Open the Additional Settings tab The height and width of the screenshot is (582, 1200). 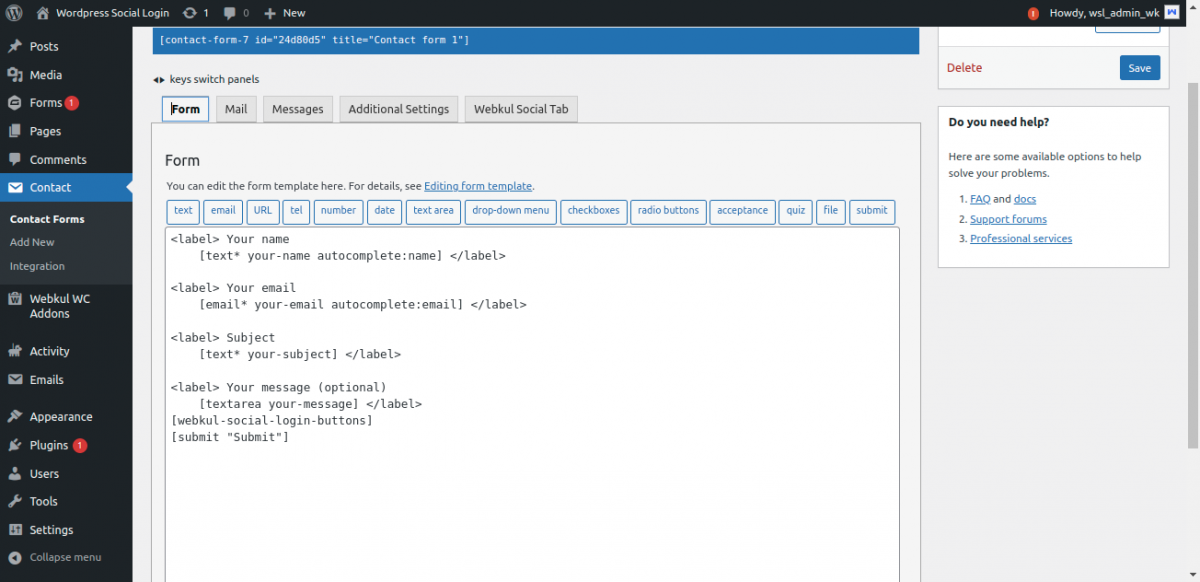[399, 109]
